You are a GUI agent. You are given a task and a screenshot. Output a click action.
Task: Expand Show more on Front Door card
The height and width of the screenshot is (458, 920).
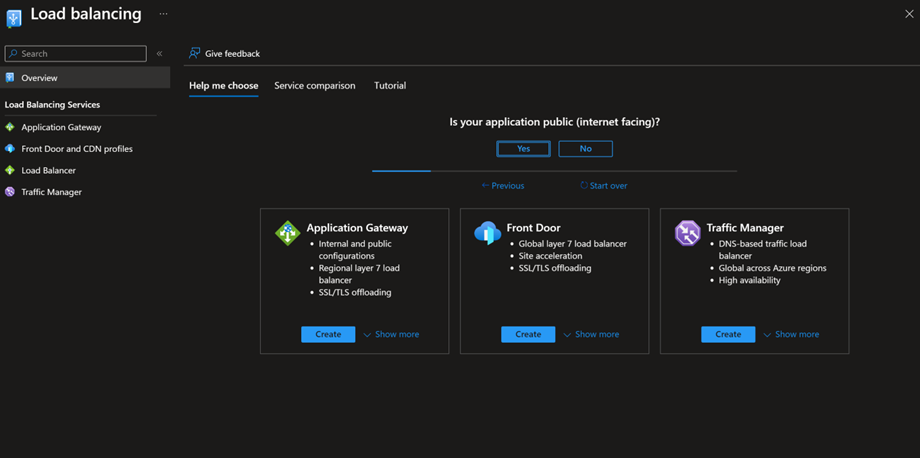591,334
